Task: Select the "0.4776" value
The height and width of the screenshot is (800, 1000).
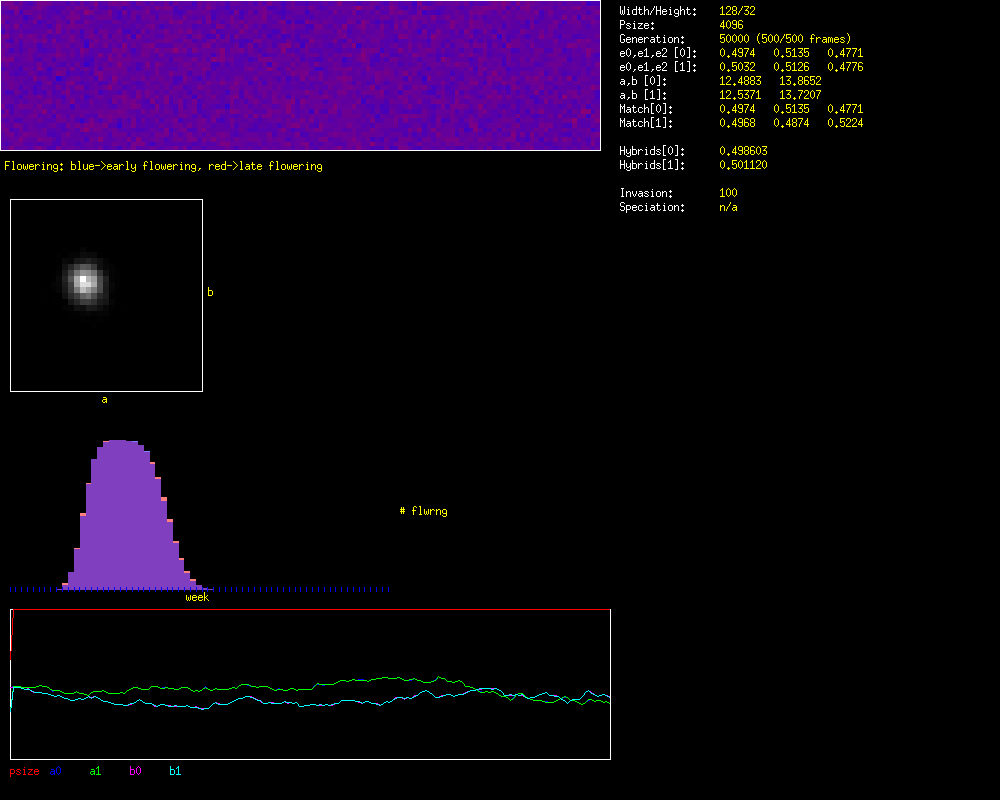Action: click(845, 68)
